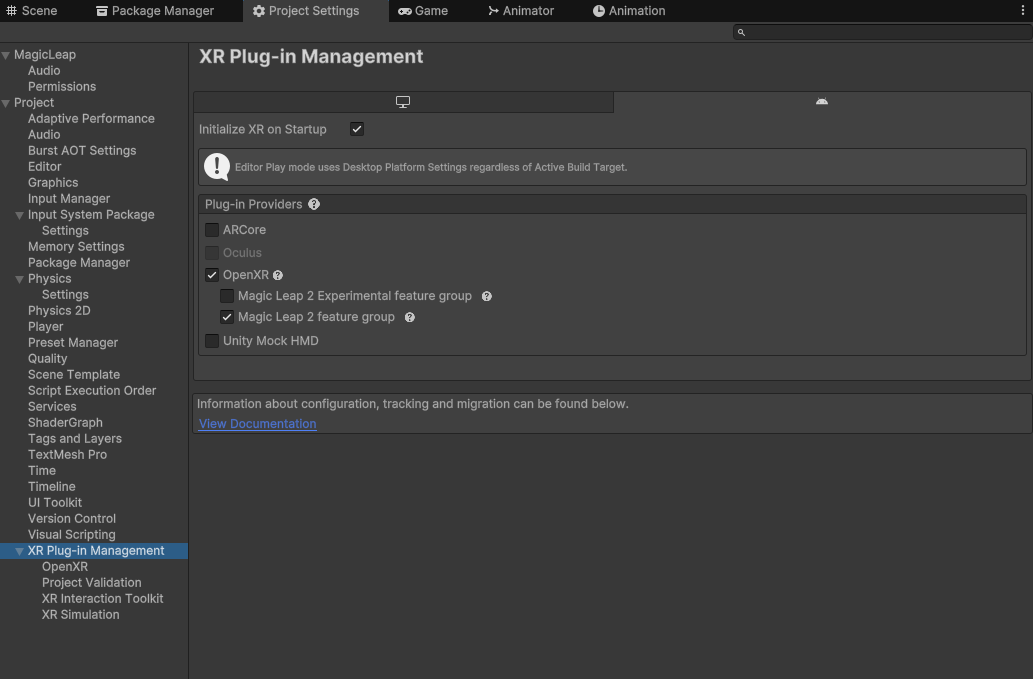Image resolution: width=1033 pixels, height=679 pixels.
Task: Switch to the embedded platform tab icon
Action: [821, 101]
